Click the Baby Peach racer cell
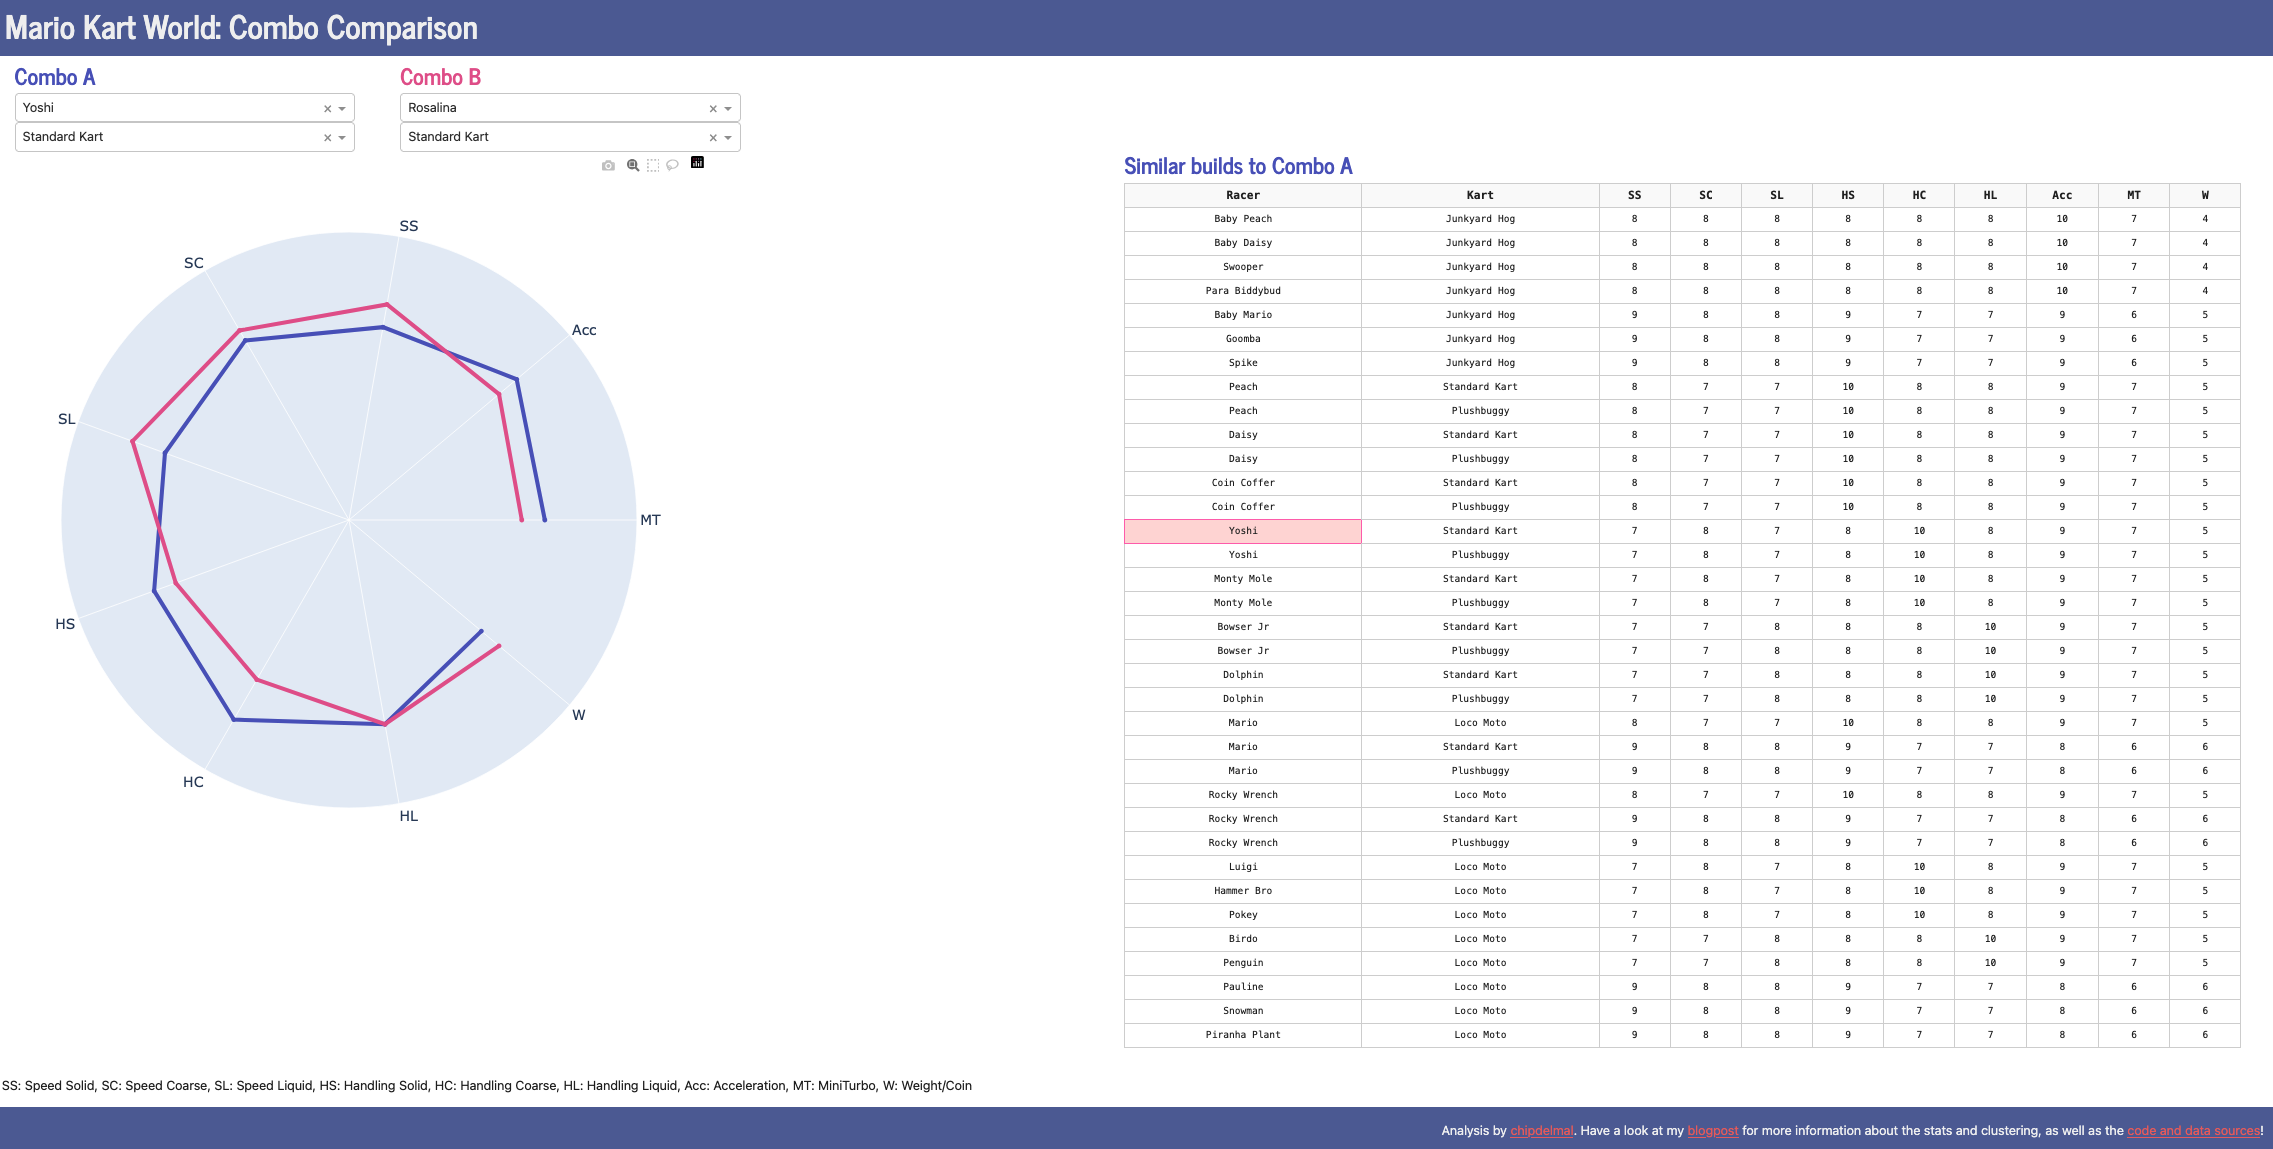2273x1149 pixels. (x=1242, y=219)
